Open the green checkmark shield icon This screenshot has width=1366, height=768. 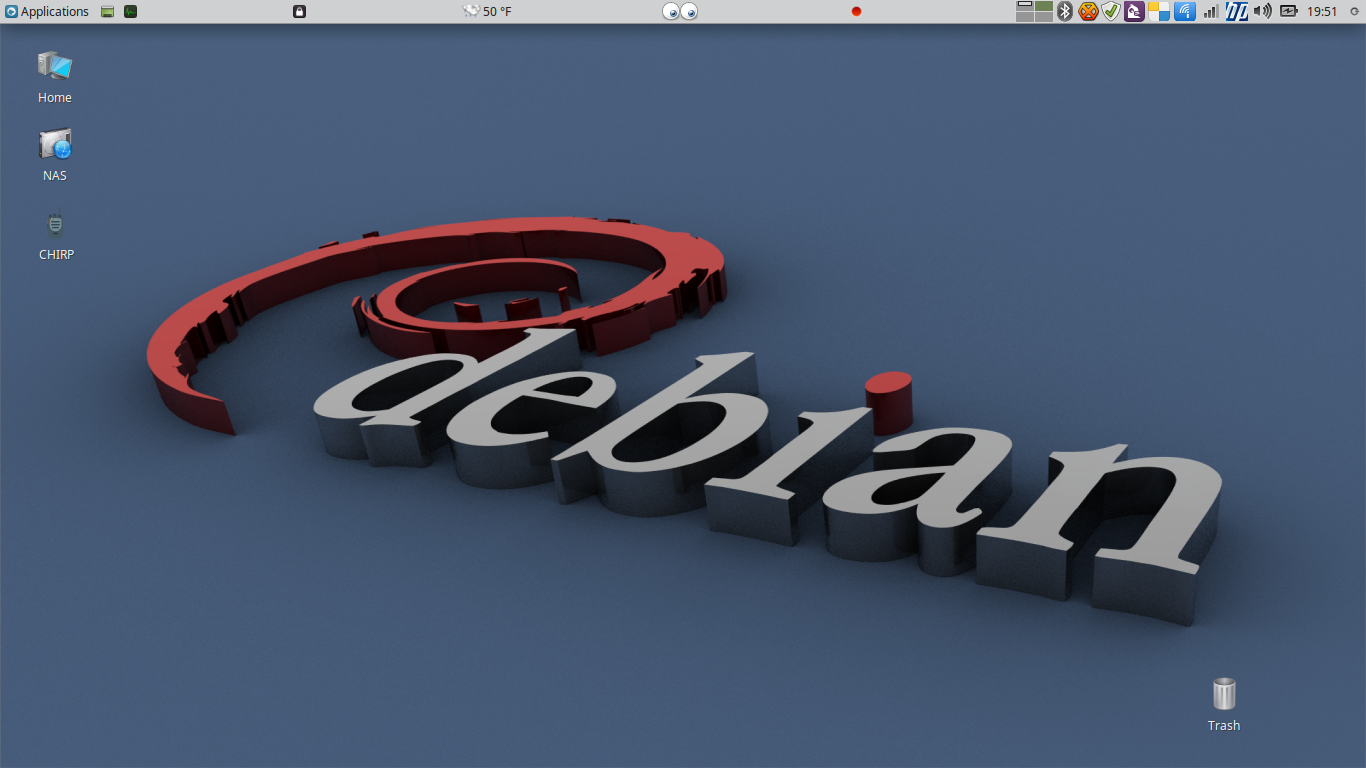tap(1111, 12)
